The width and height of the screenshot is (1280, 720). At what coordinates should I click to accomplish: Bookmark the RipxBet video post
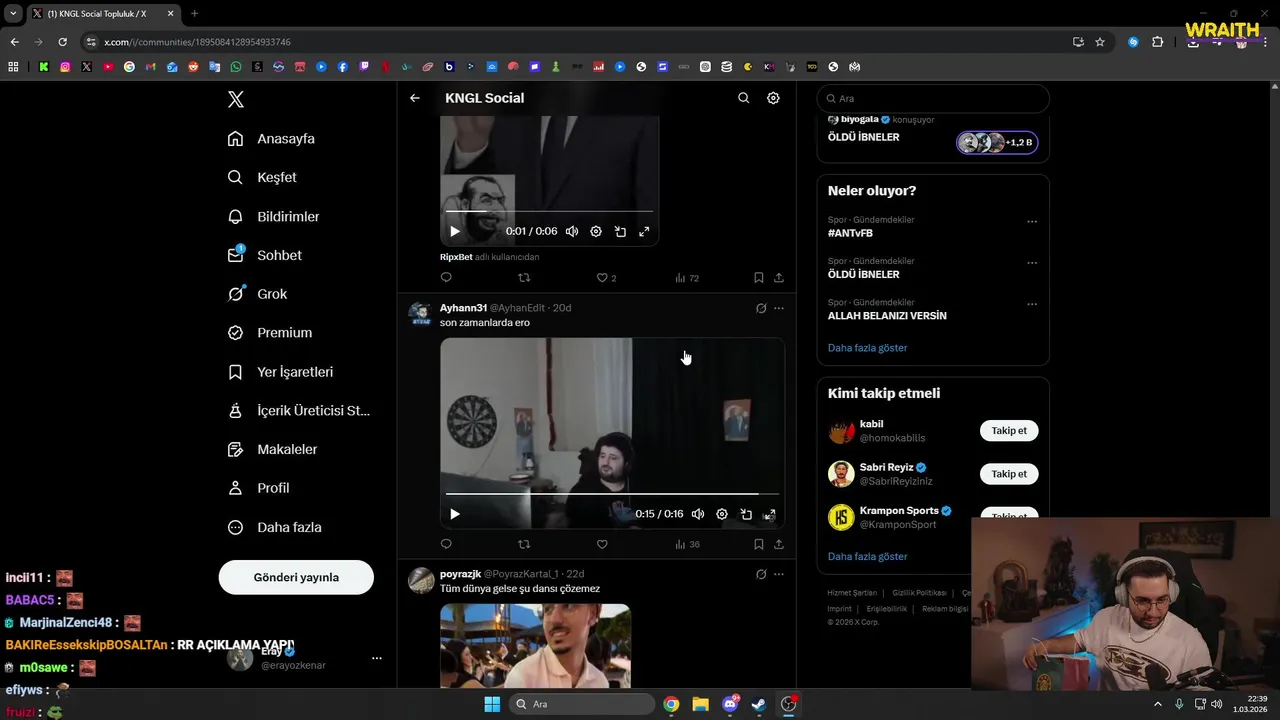coord(759,278)
